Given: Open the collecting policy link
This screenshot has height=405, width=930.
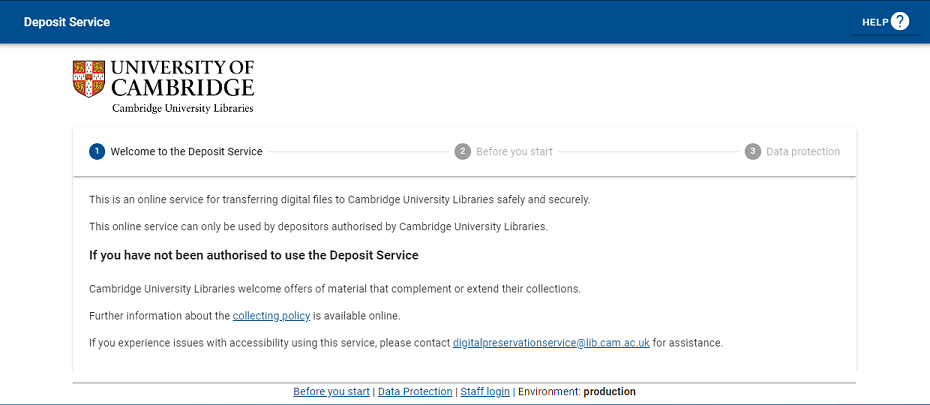Looking at the screenshot, I should point(272,316).
